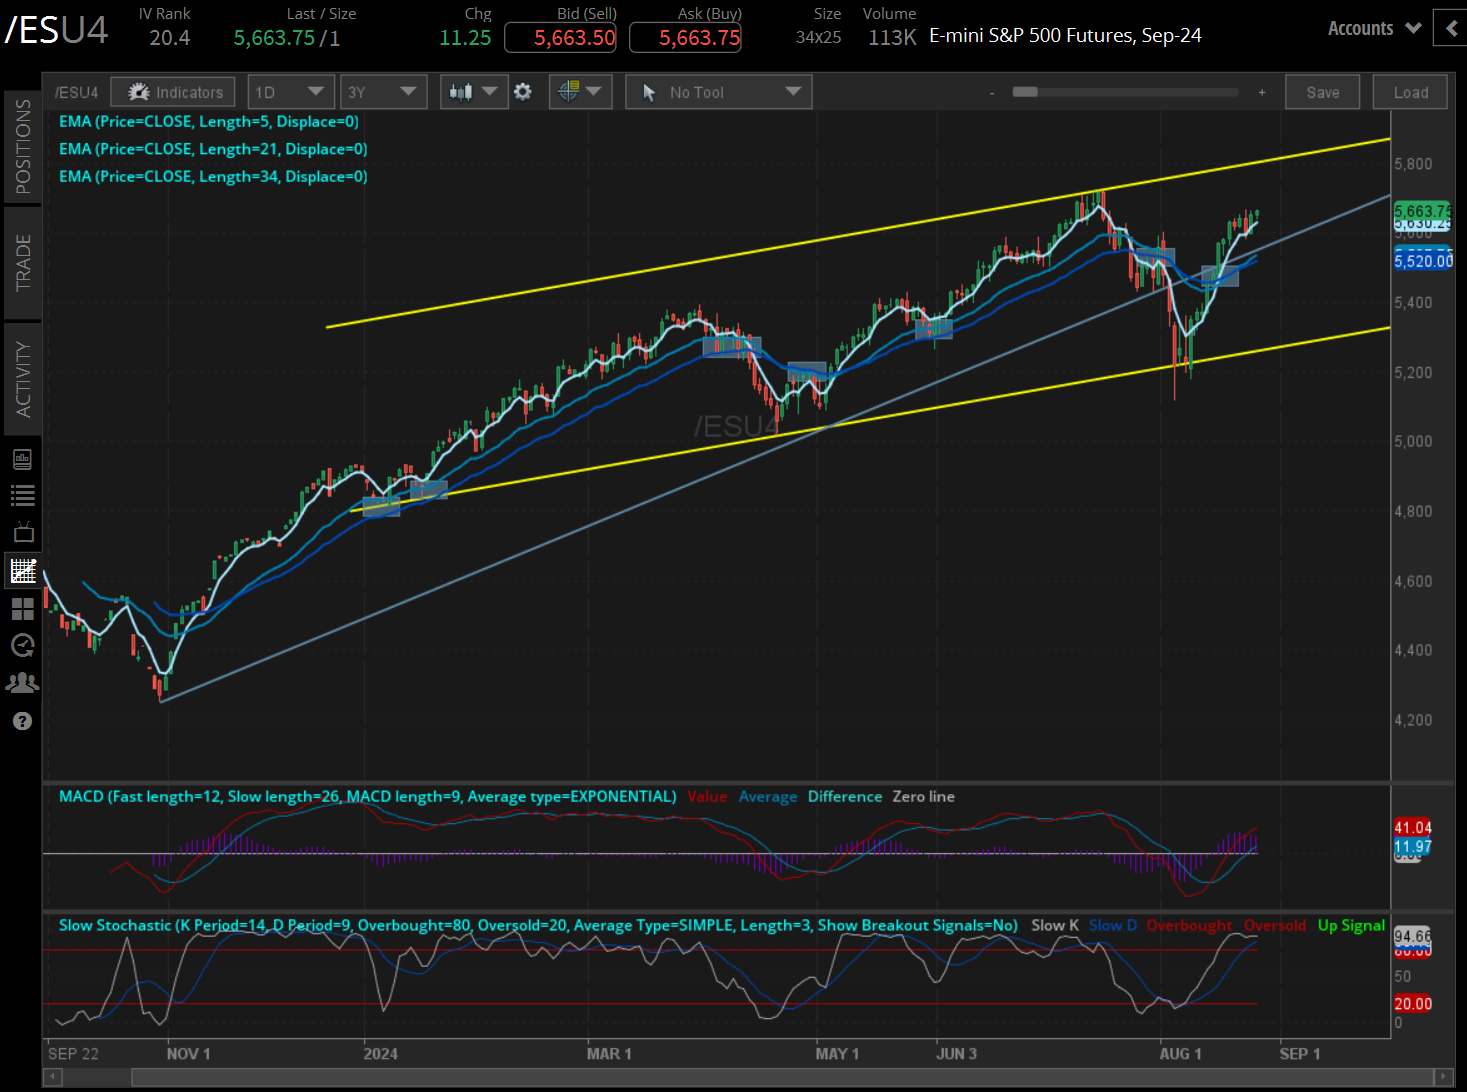
Task: Open the community/people icon in sidebar
Action: pos(23,682)
